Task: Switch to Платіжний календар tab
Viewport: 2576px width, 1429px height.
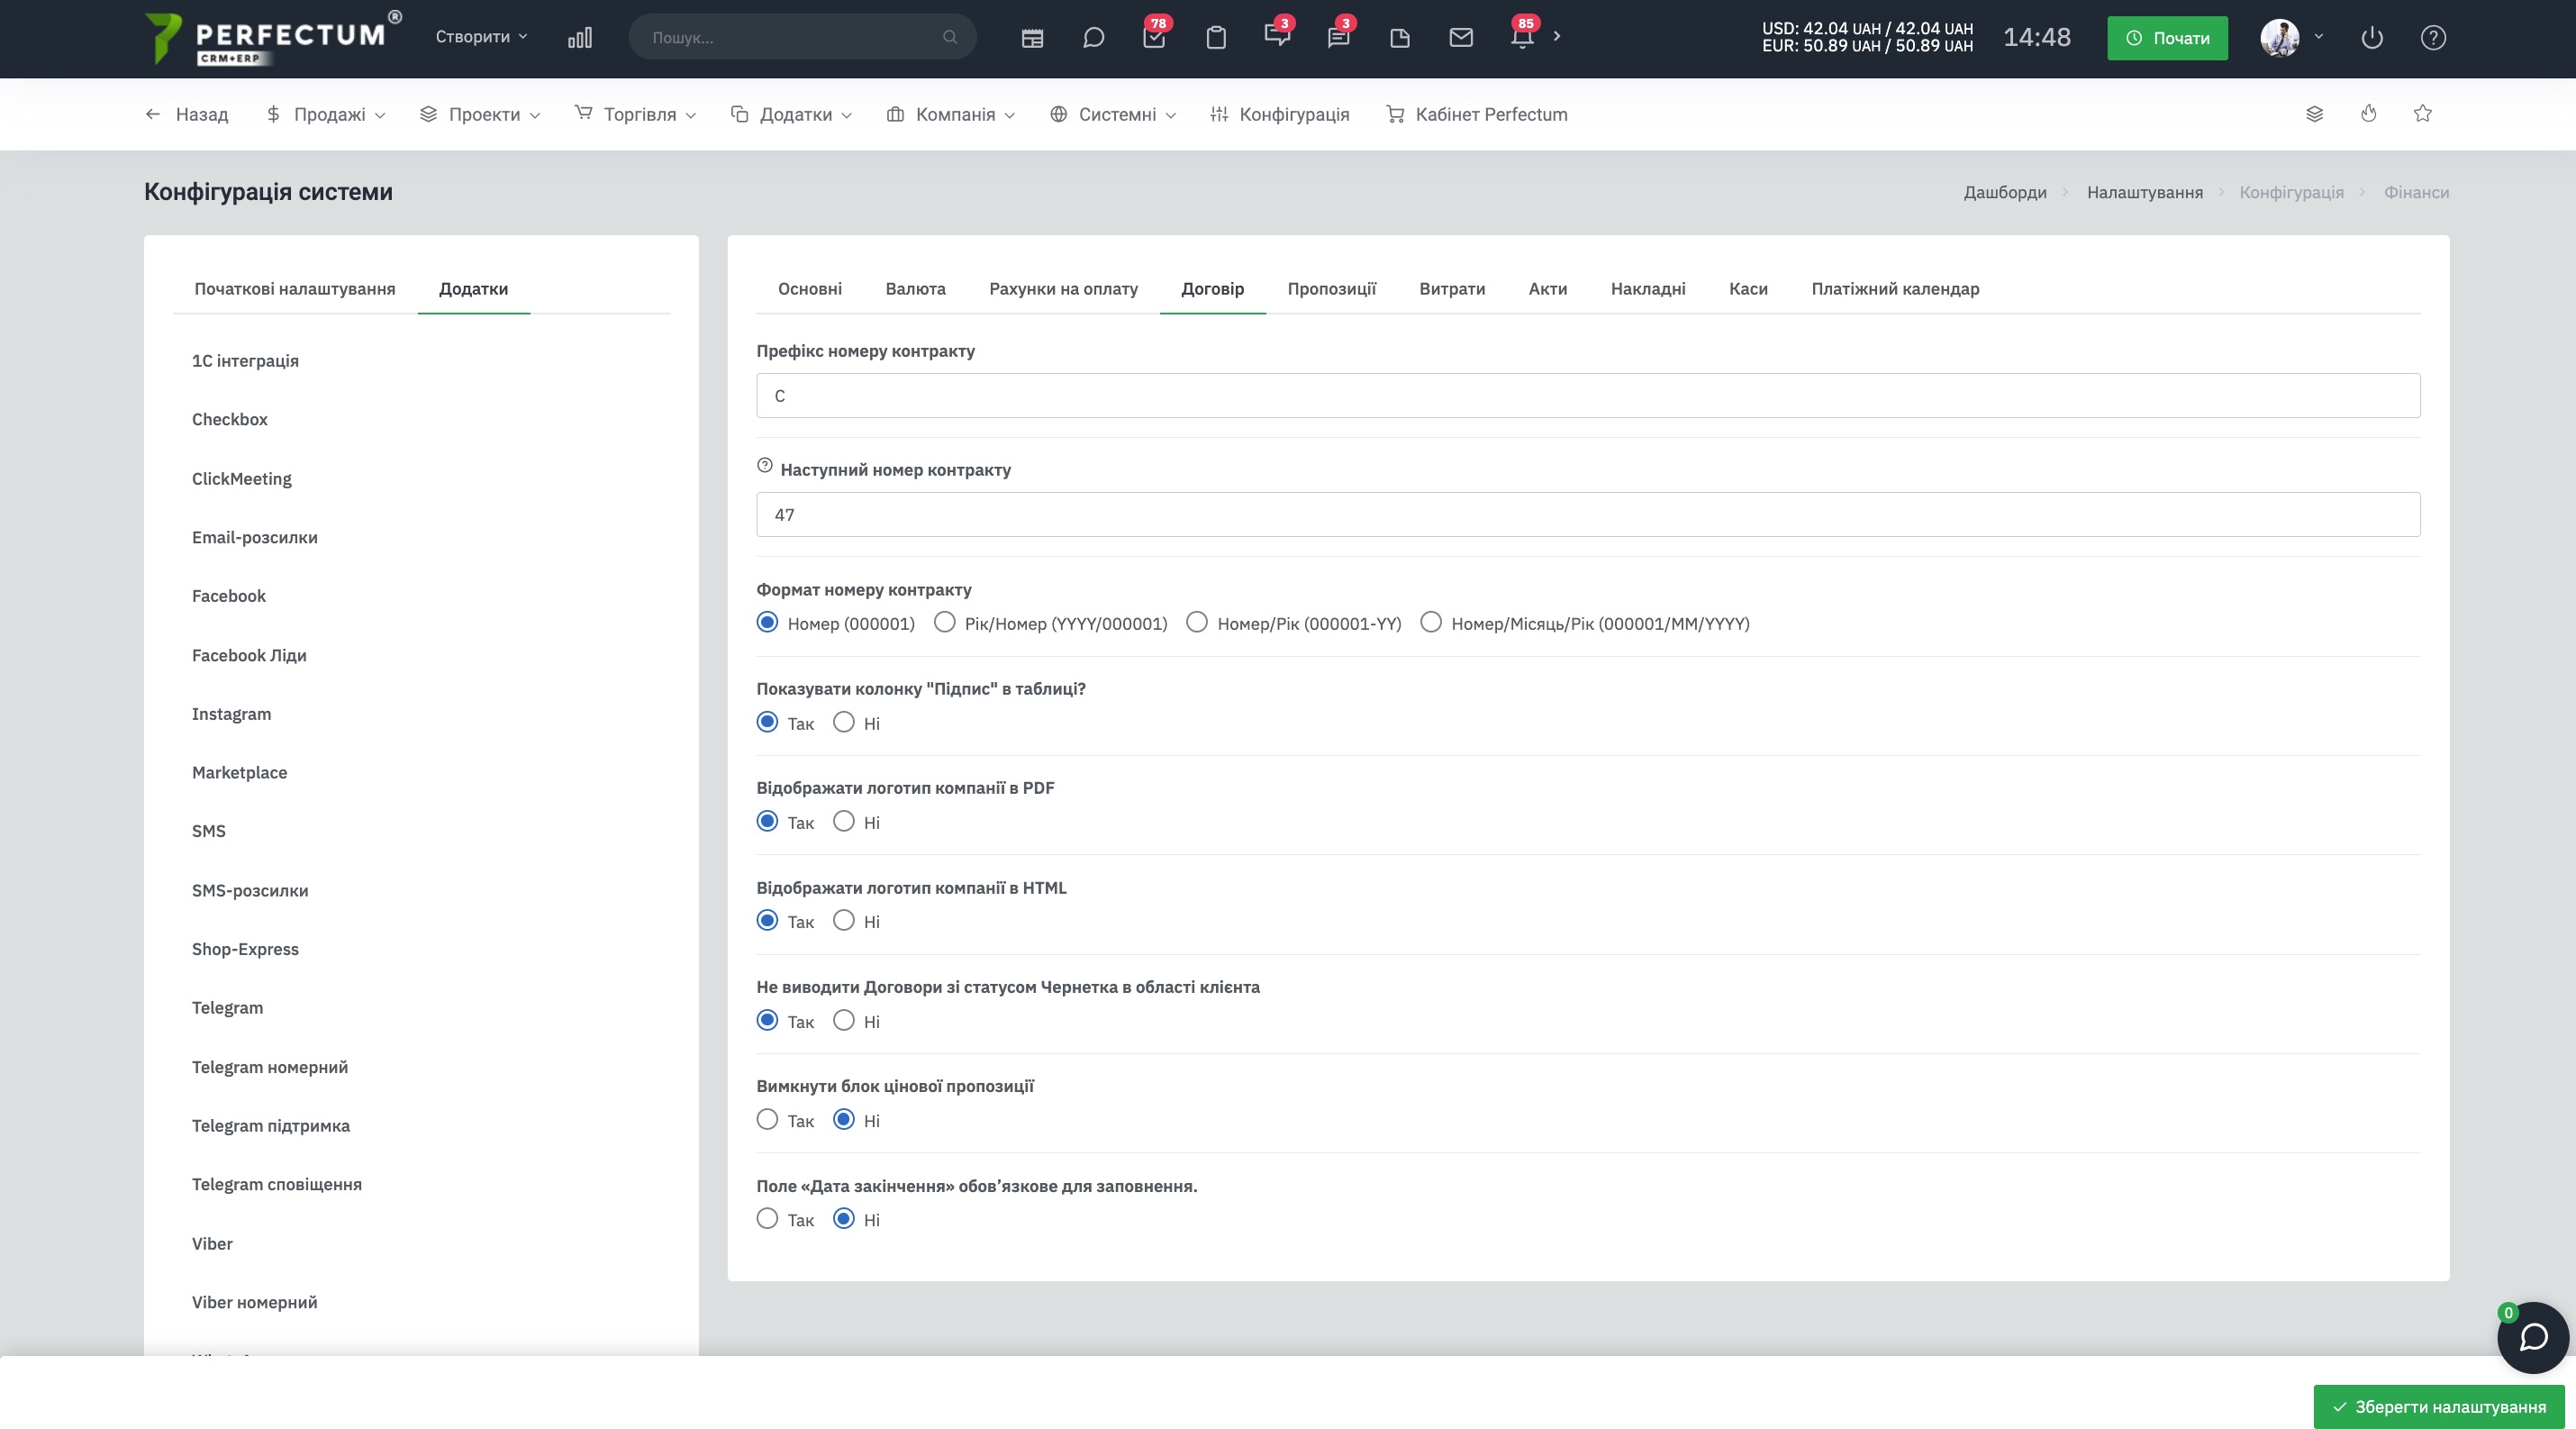Action: (x=1895, y=289)
